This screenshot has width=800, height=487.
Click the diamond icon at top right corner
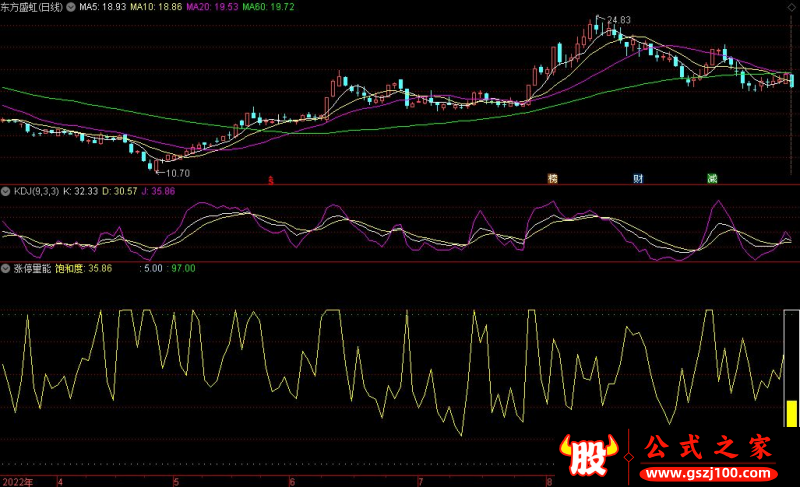point(792,5)
